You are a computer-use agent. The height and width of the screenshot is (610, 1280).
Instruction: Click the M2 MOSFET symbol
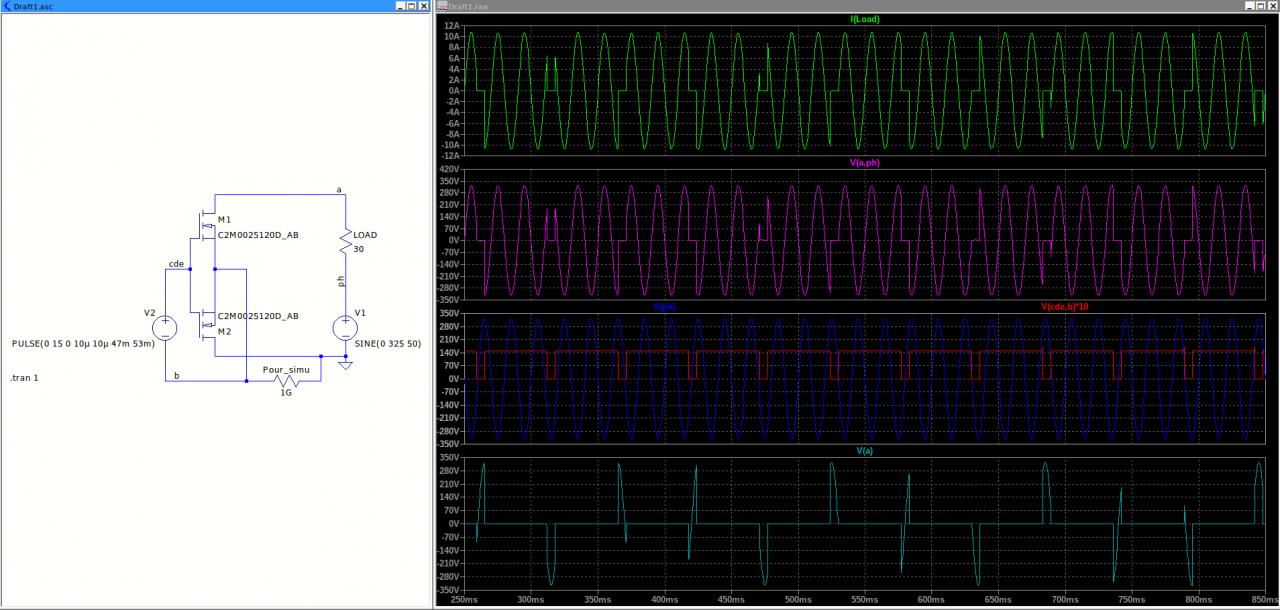[206, 323]
